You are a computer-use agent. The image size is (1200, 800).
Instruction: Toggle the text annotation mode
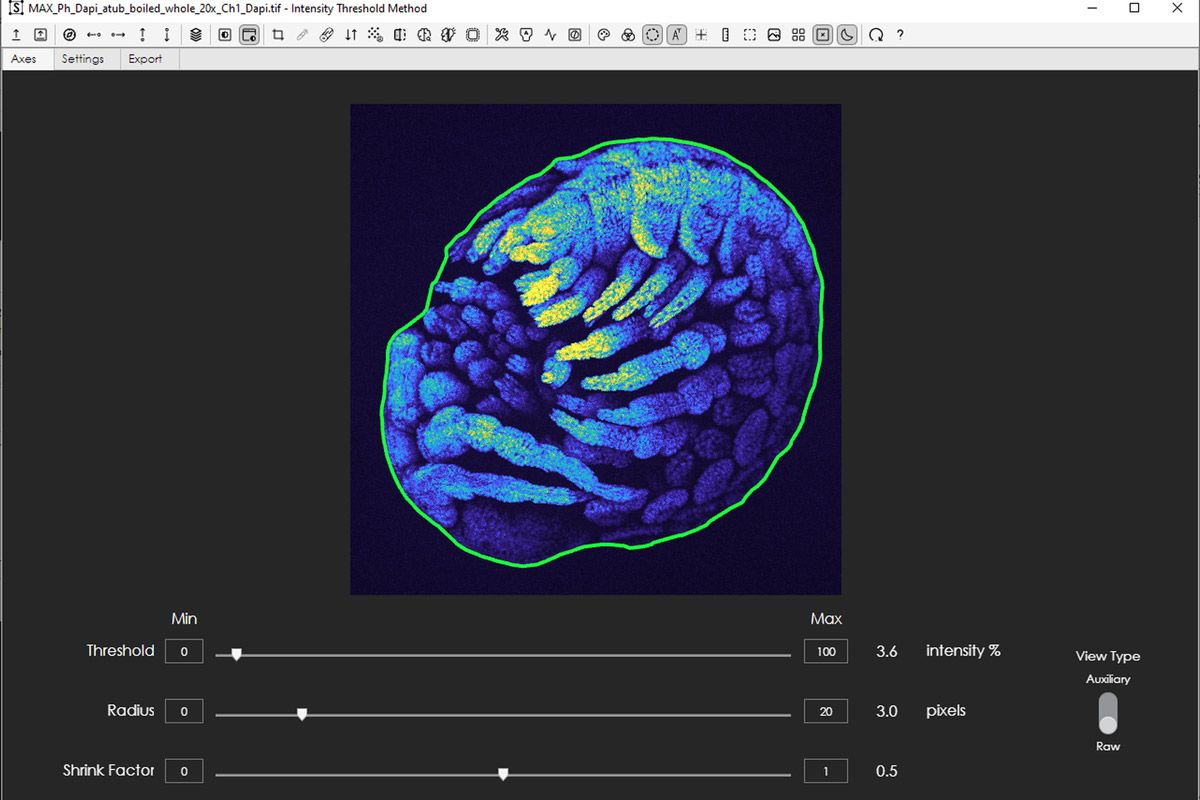tap(677, 34)
